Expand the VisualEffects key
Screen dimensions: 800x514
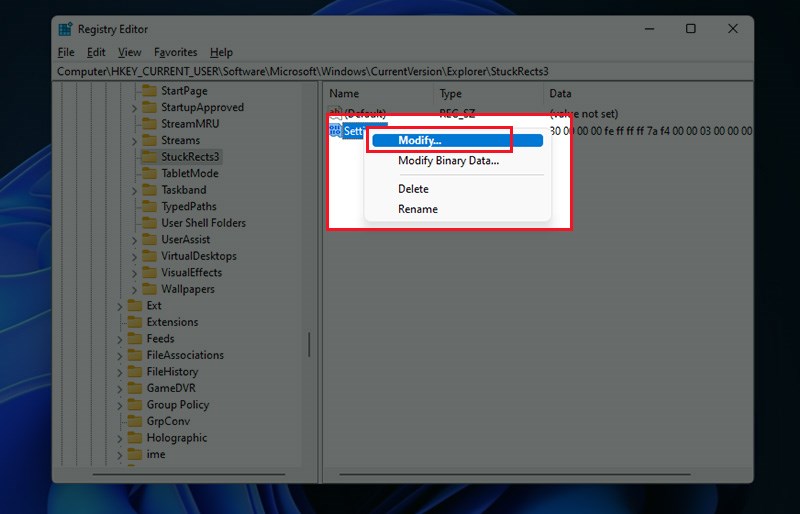(134, 274)
